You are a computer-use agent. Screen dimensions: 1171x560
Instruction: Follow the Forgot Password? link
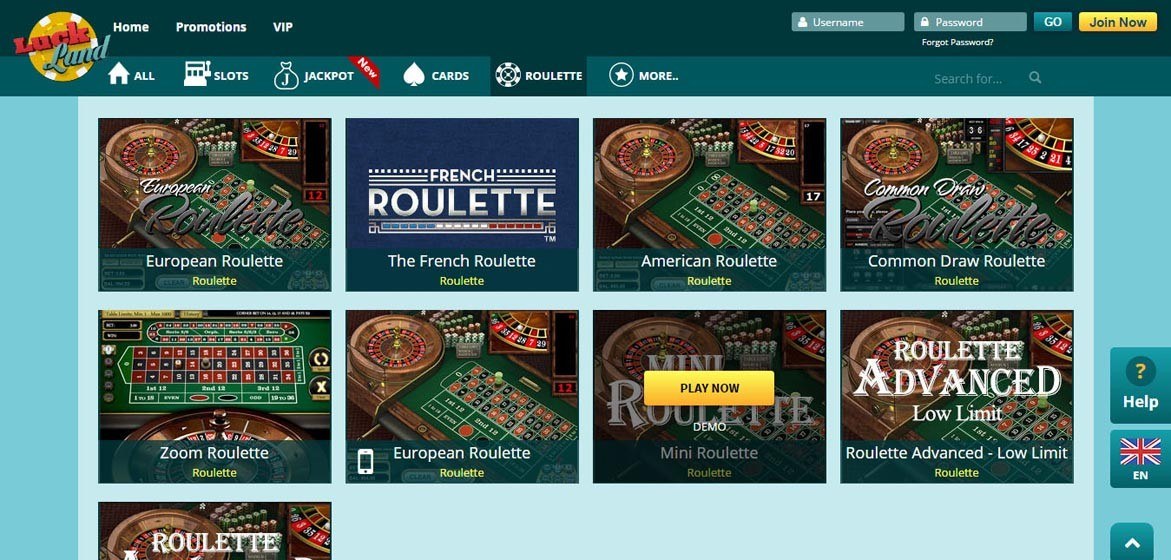click(957, 43)
